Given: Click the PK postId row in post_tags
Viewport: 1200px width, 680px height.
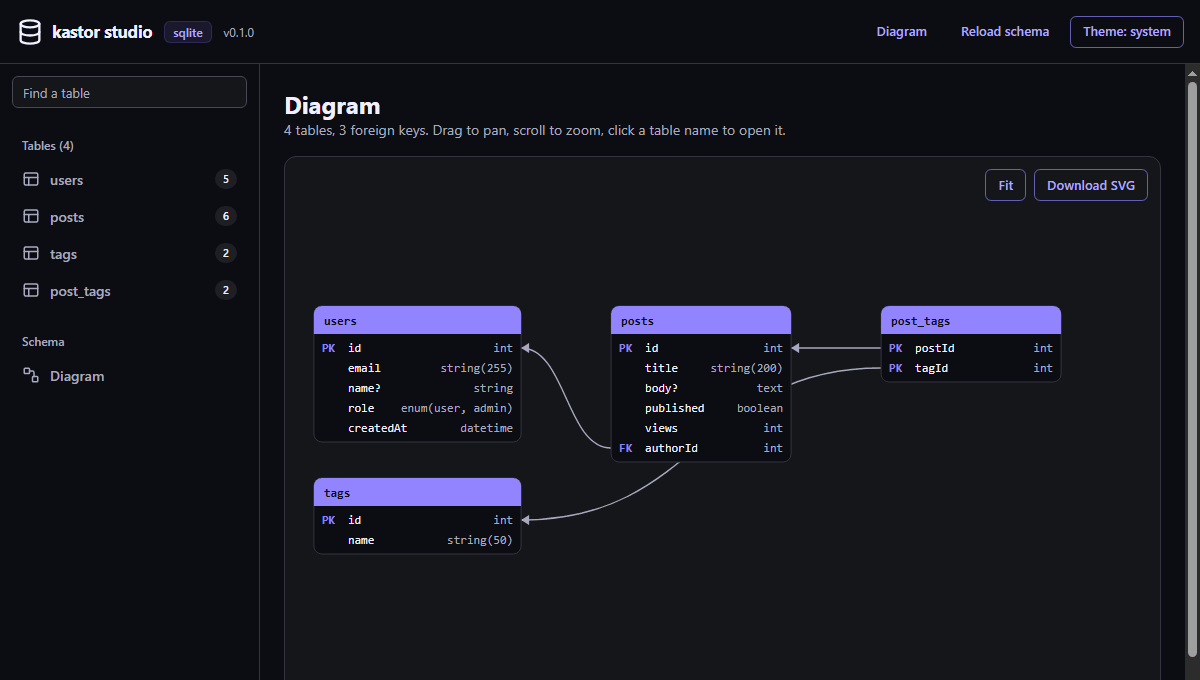Looking at the screenshot, I should (x=971, y=348).
